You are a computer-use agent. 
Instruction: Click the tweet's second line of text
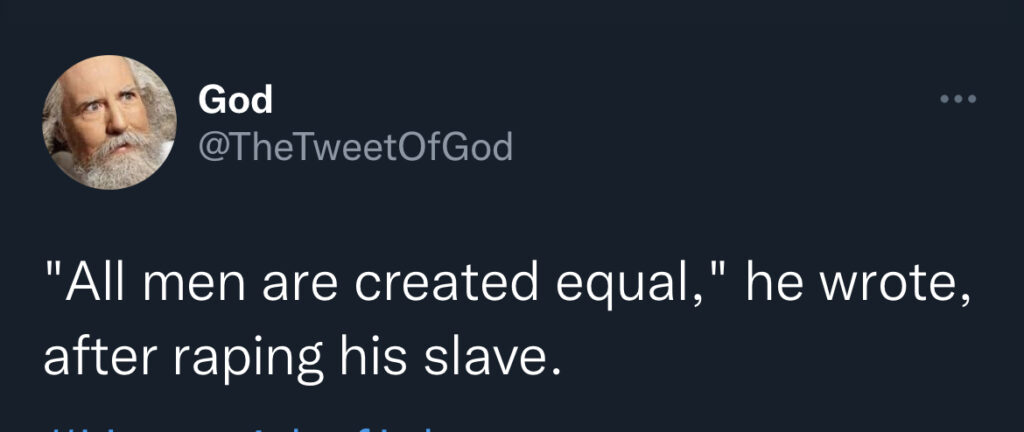pyautogui.click(x=302, y=359)
